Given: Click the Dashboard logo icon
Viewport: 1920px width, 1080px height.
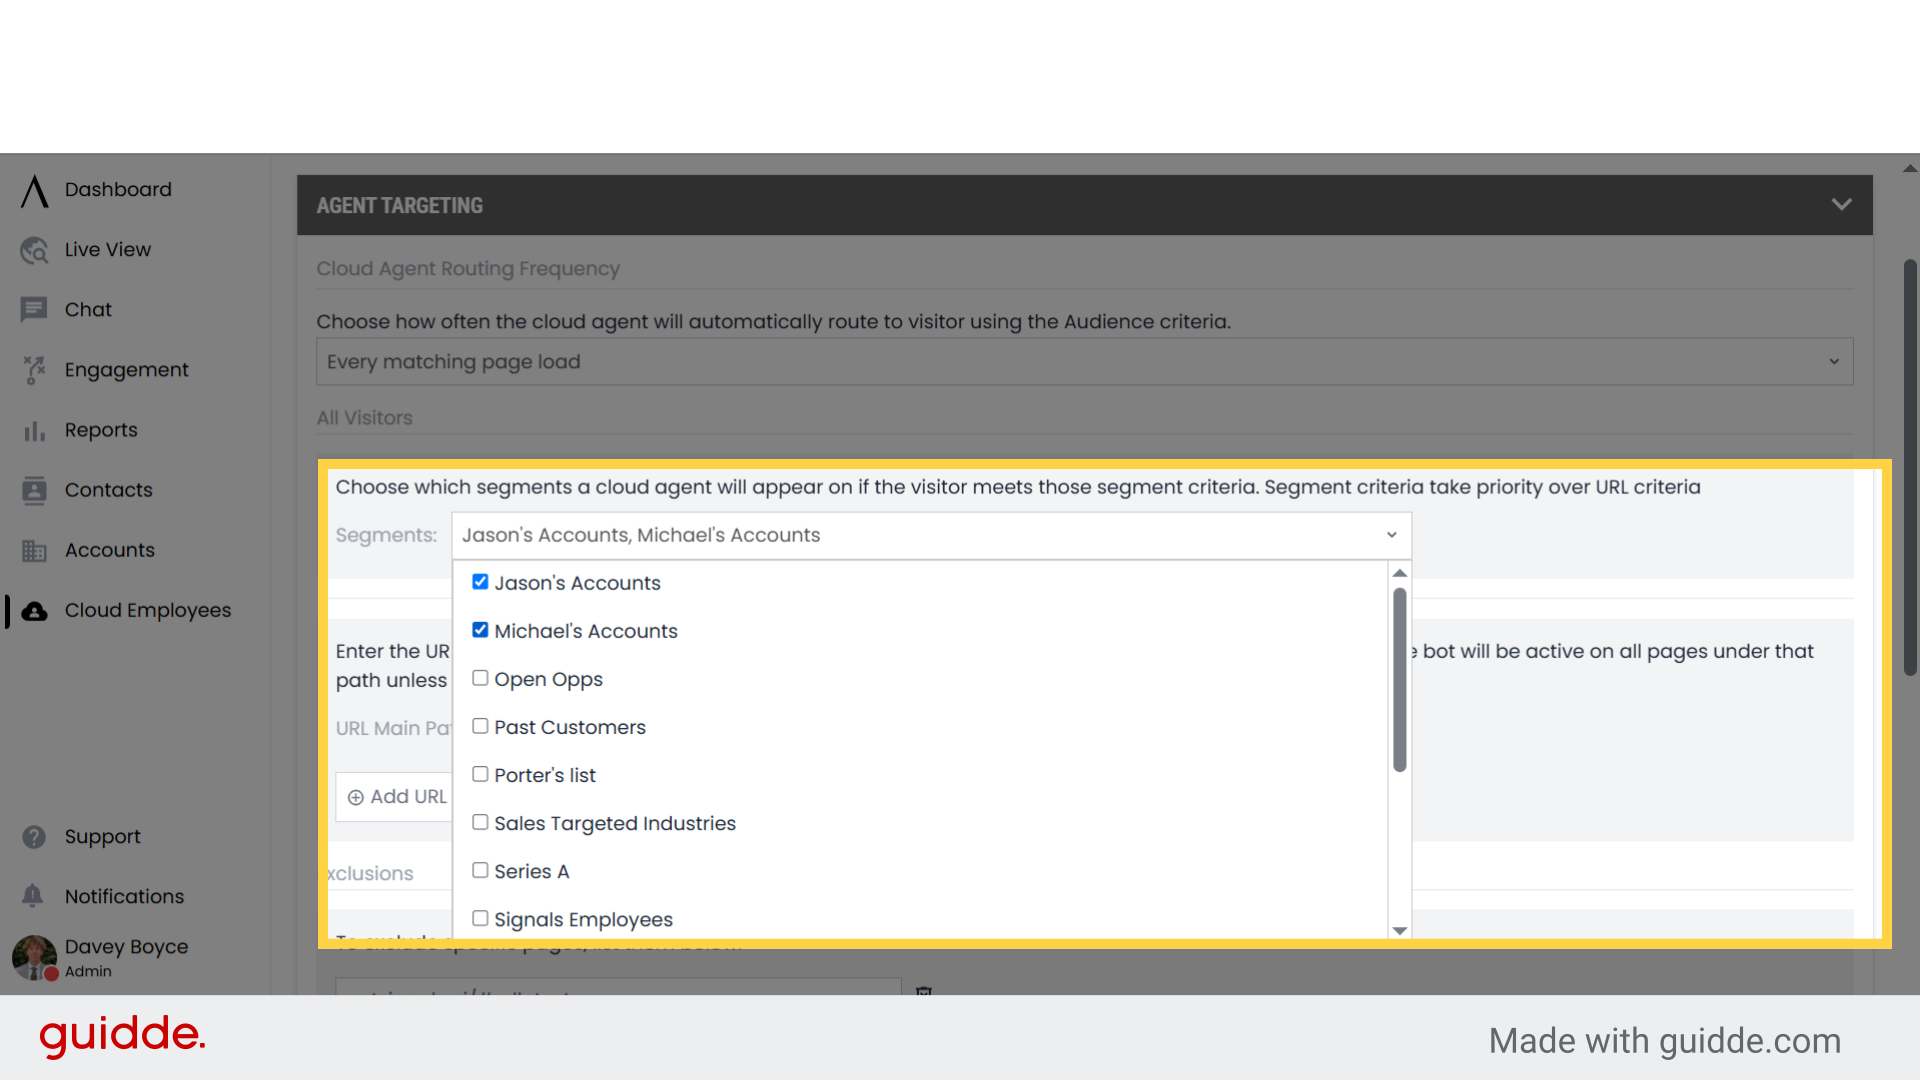Looking at the screenshot, I should pos(35,190).
